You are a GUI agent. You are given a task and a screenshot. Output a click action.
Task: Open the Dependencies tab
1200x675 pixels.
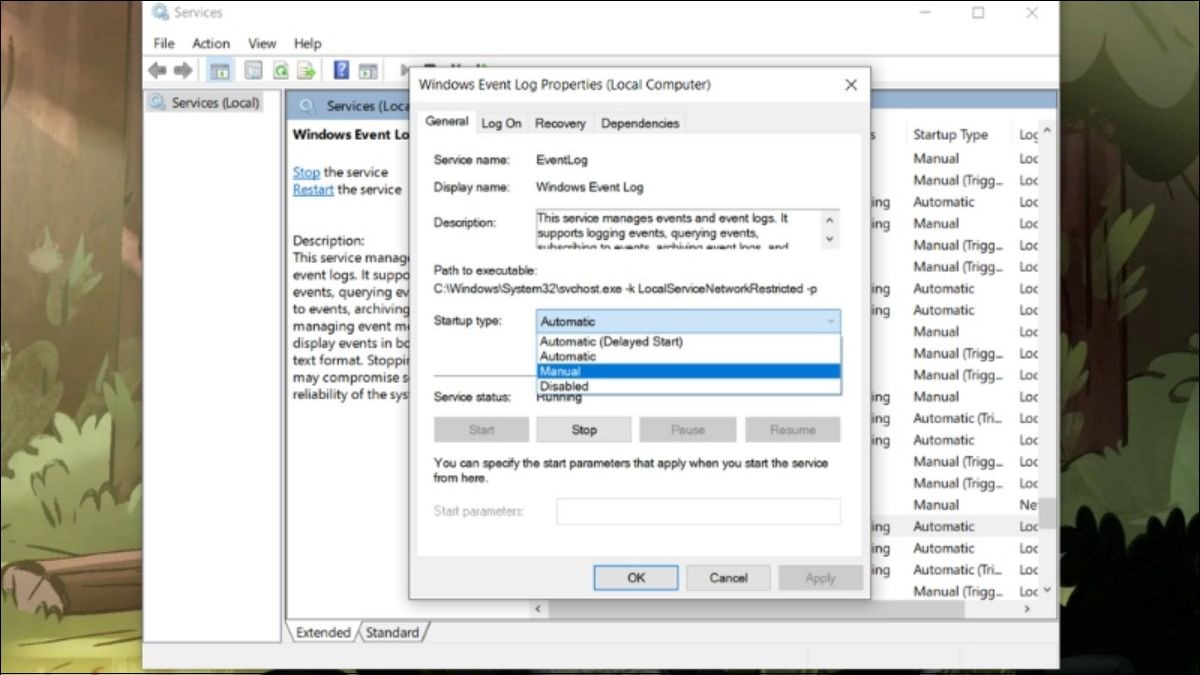(640, 123)
